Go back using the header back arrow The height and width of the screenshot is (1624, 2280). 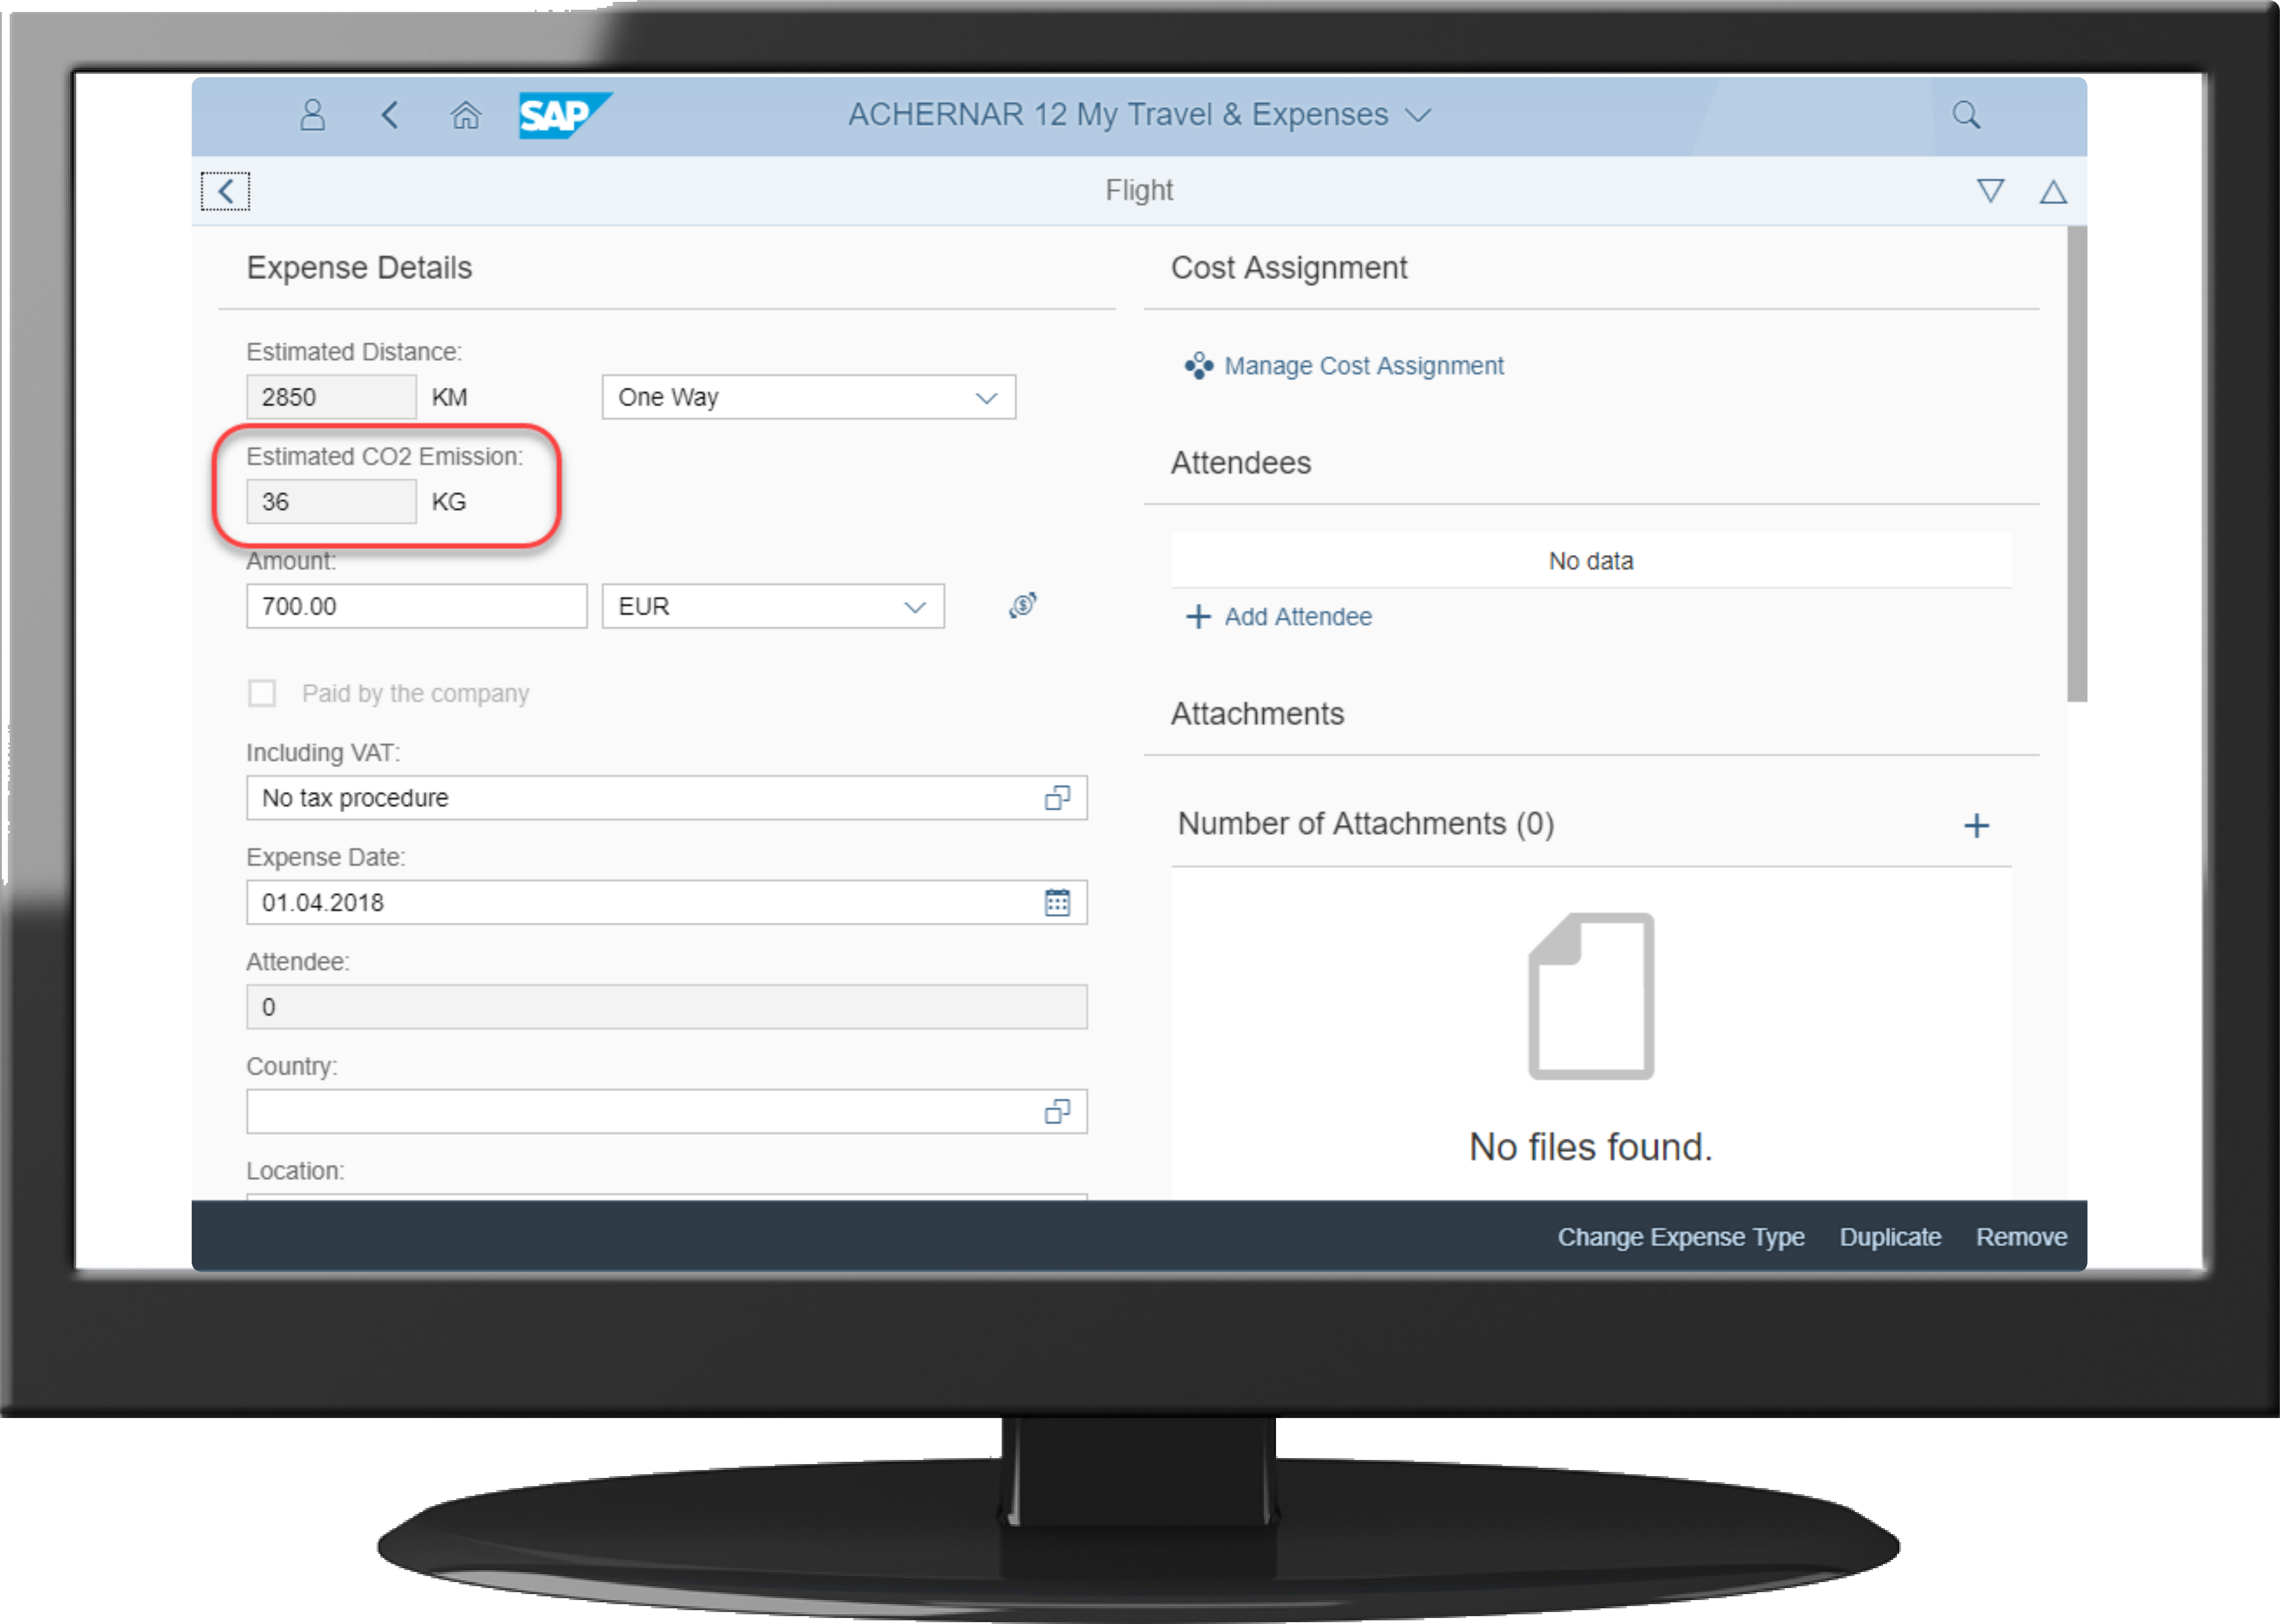pyautogui.click(x=390, y=115)
